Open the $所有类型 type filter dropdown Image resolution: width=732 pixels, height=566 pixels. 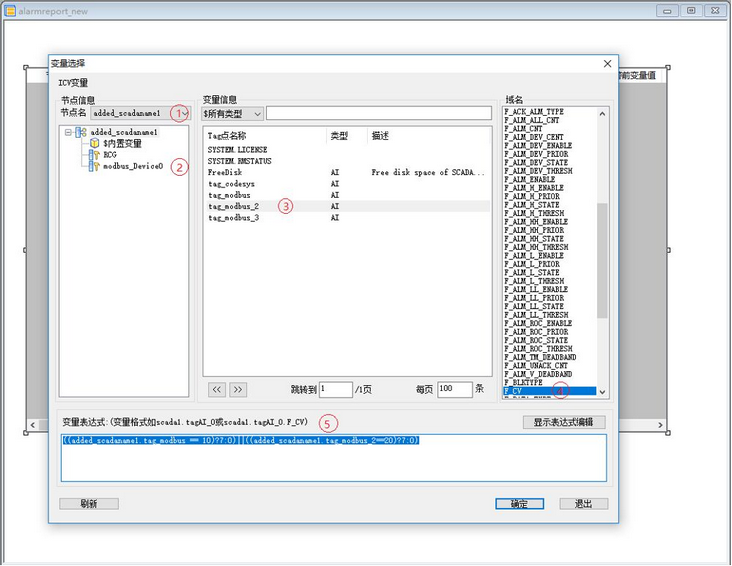[x=232, y=113]
